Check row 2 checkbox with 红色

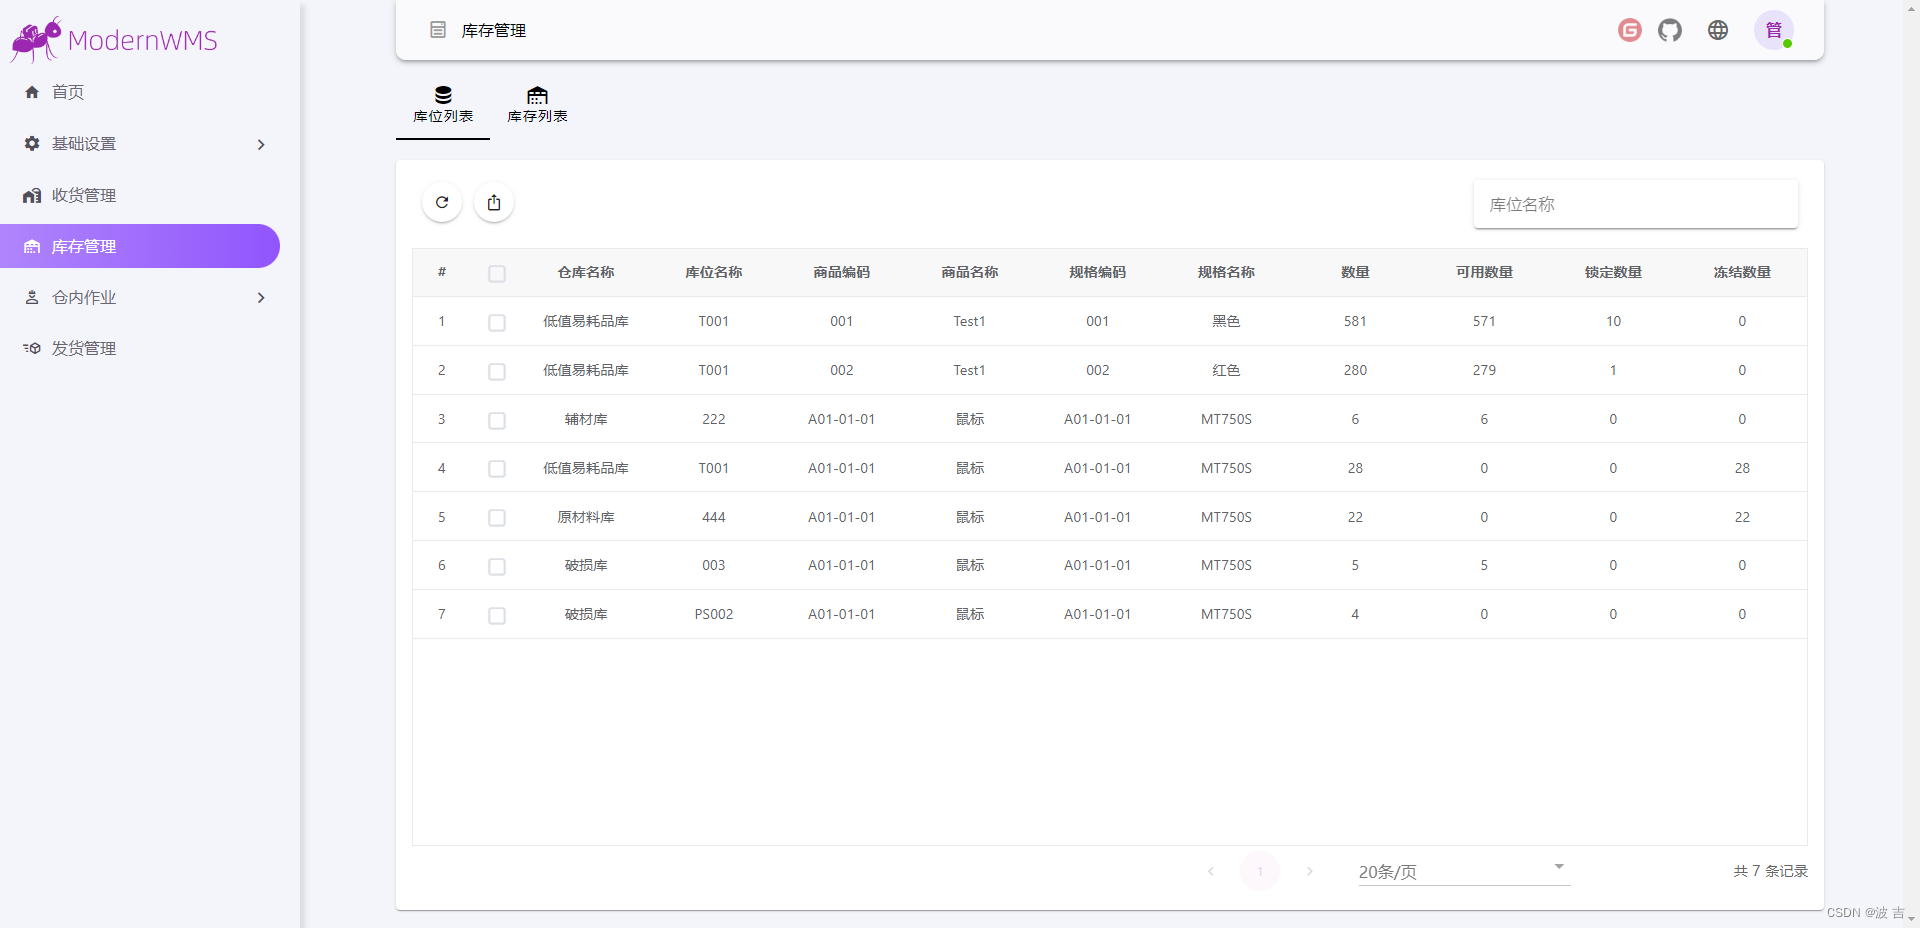tap(497, 371)
